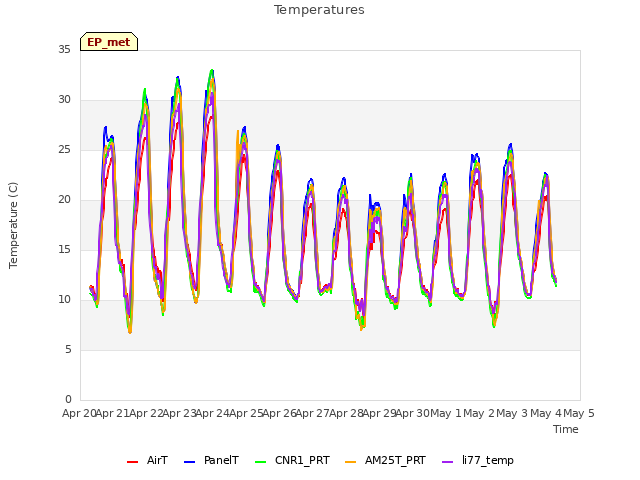Click the Temperature (C) axis title
This screenshot has height=480, width=640.
[x=13, y=225]
